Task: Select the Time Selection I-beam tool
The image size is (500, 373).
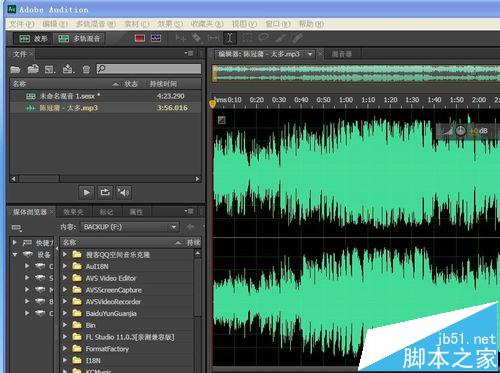Action: pos(230,38)
